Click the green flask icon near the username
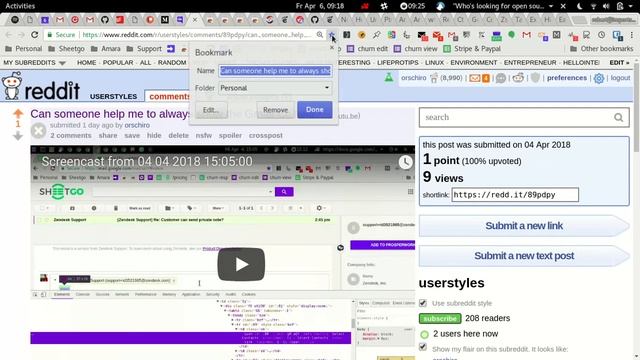Screen dimensions: 640x360 (x=389, y=77)
